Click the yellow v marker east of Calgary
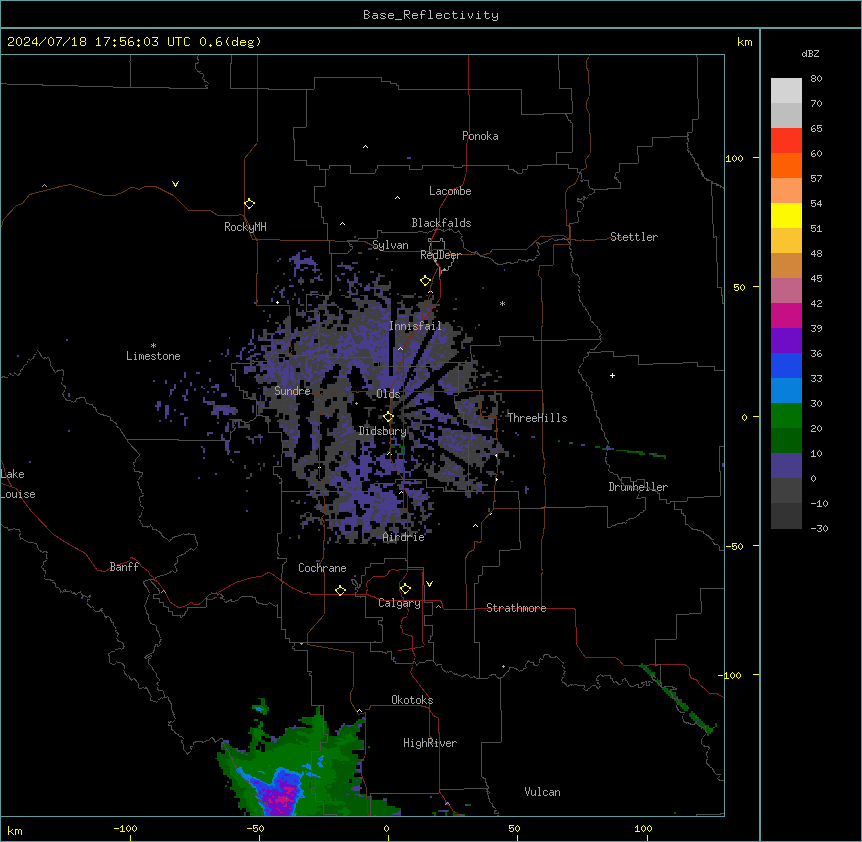This screenshot has height=842, width=862. click(429, 584)
